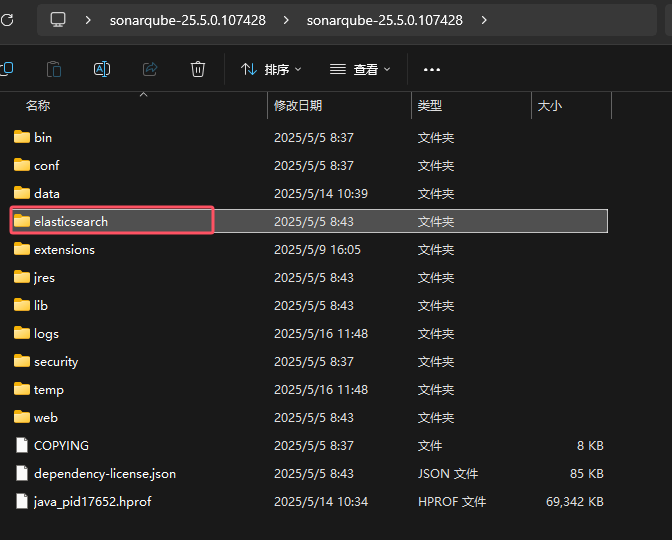Open the 查看 view dropdown
The width and height of the screenshot is (672, 540).
tap(360, 69)
